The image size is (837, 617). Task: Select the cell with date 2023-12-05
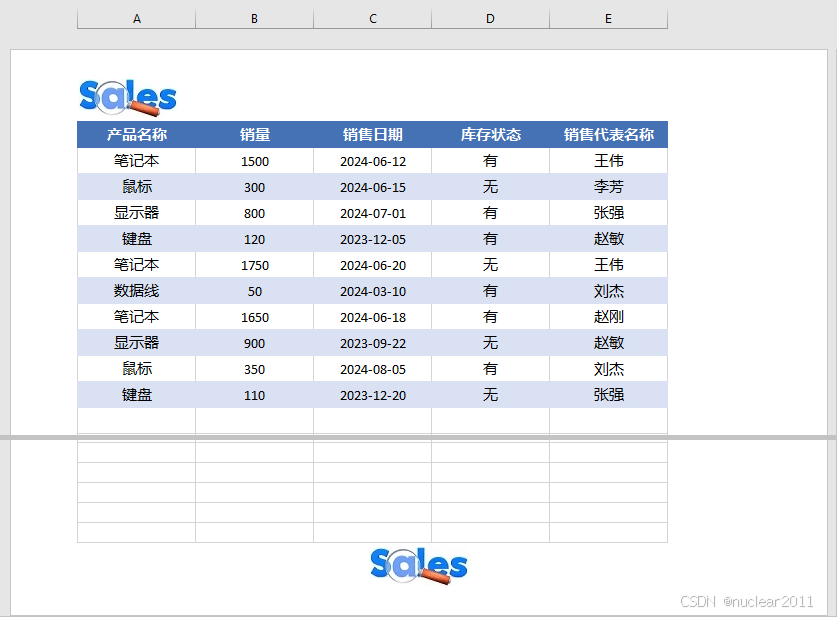point(373,239)
